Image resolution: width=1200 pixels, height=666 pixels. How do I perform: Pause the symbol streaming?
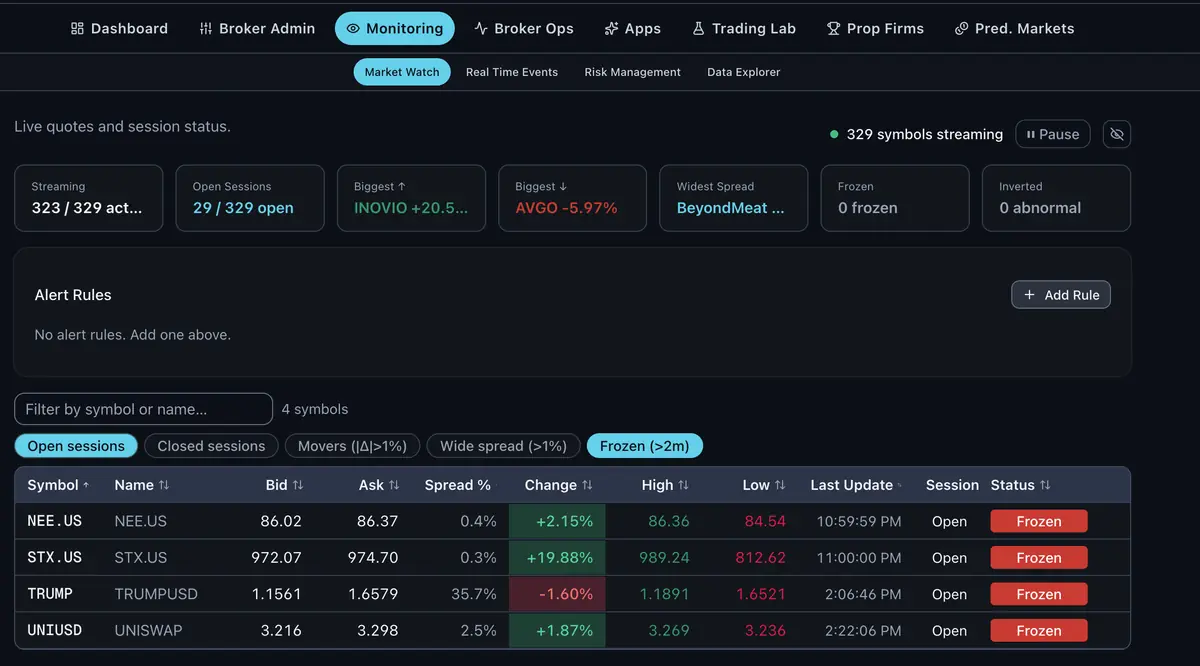[1053, 134]
